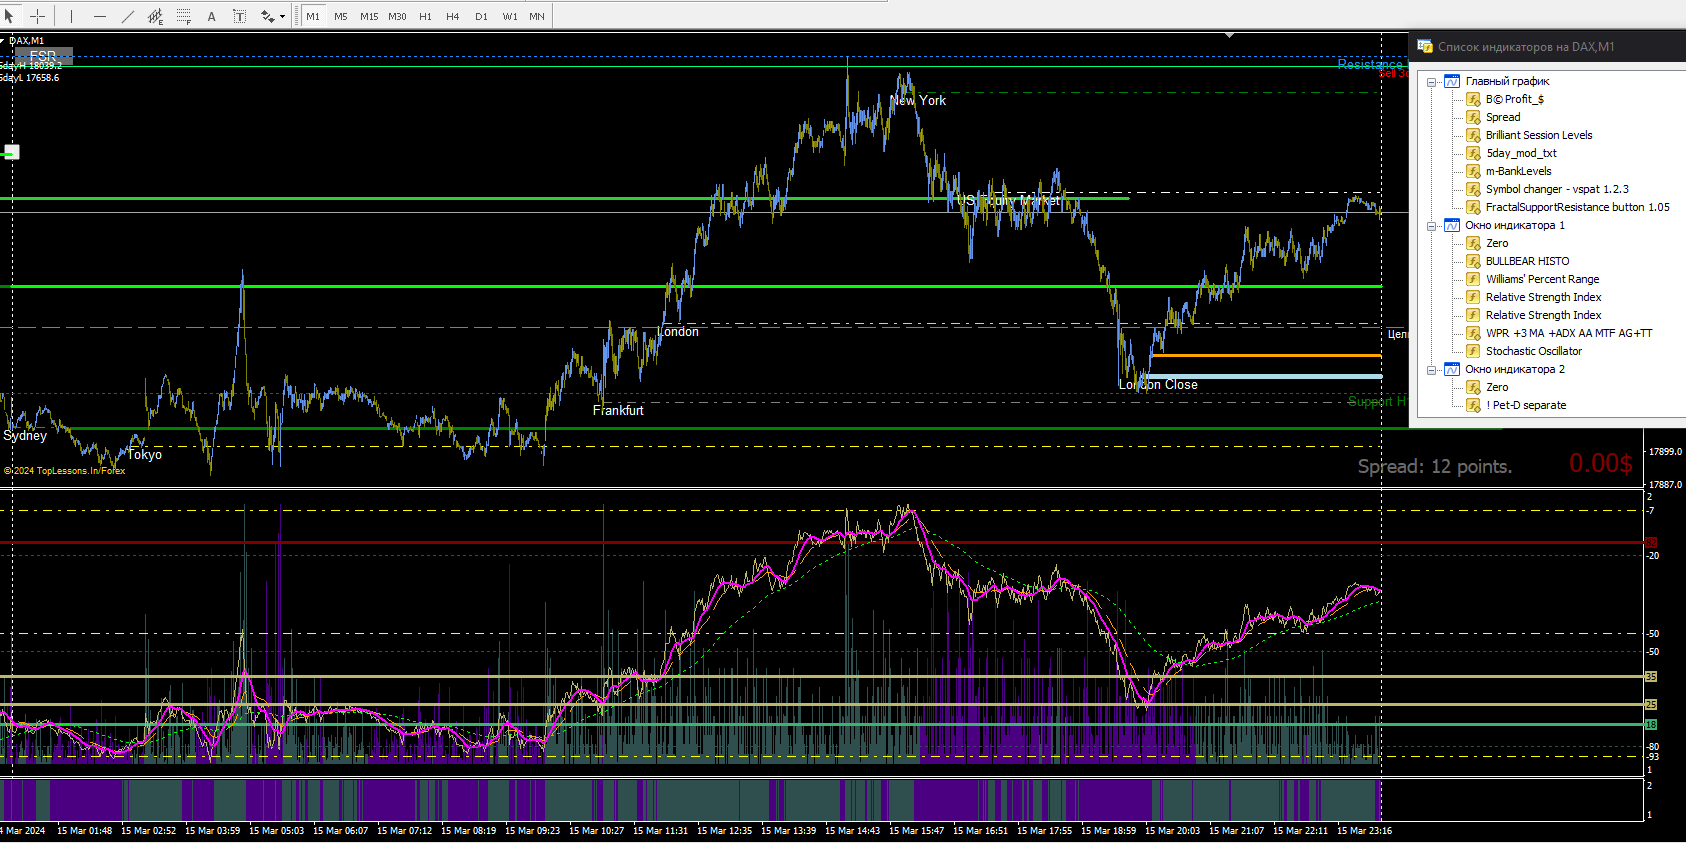This screenshot has height=844, width=1686.
Task: Collapse the Окно индикатора 1 tree node
Action: [x=1432, y=226]
